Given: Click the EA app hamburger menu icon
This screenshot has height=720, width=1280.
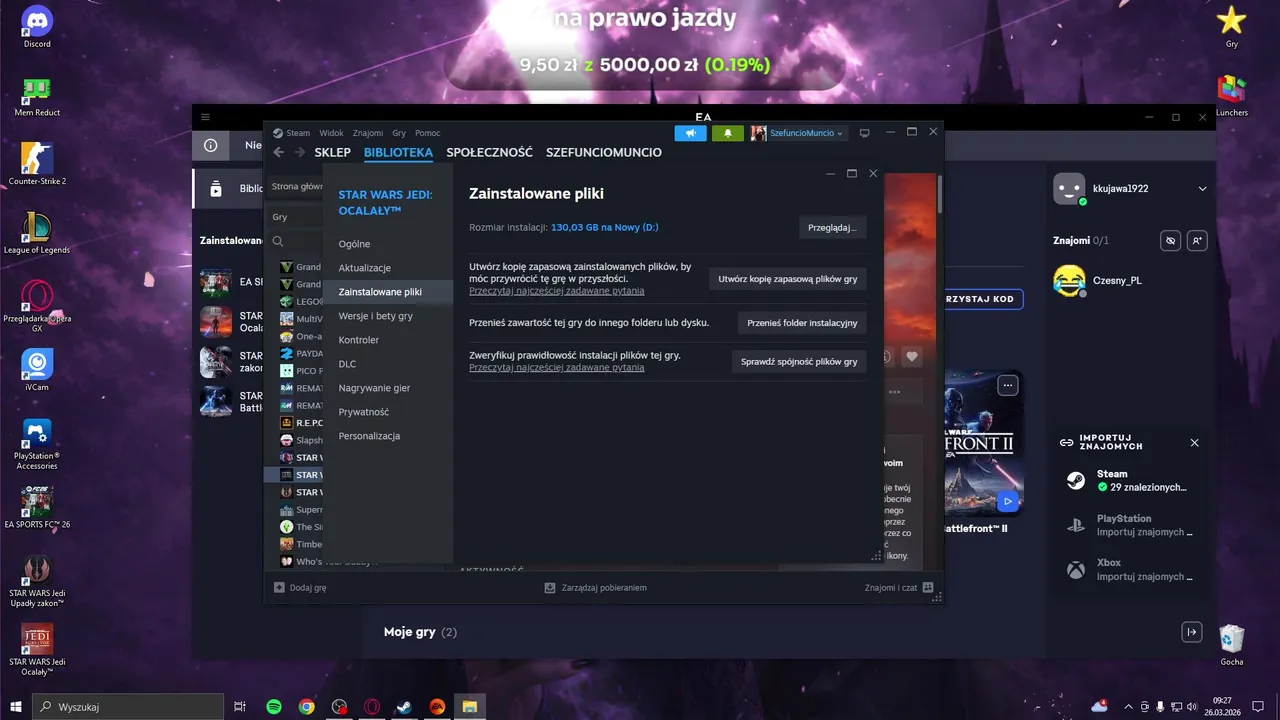Looking at the screenshot, I should pos(205,117).
